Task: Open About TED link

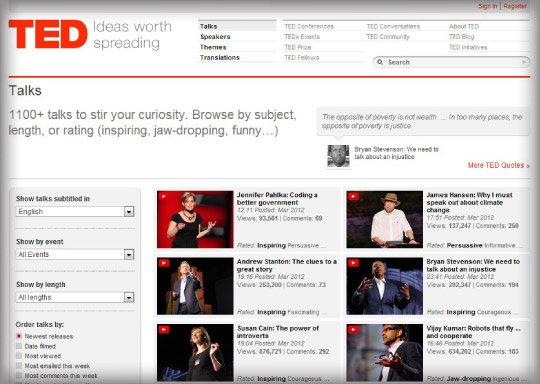Action: coord(464,27)
